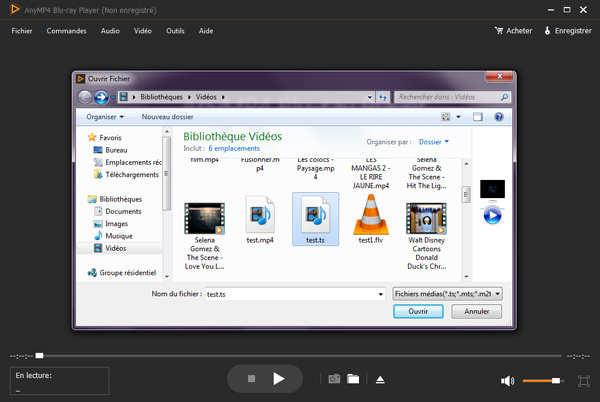Toggle the preview pane button

(477, 117)
